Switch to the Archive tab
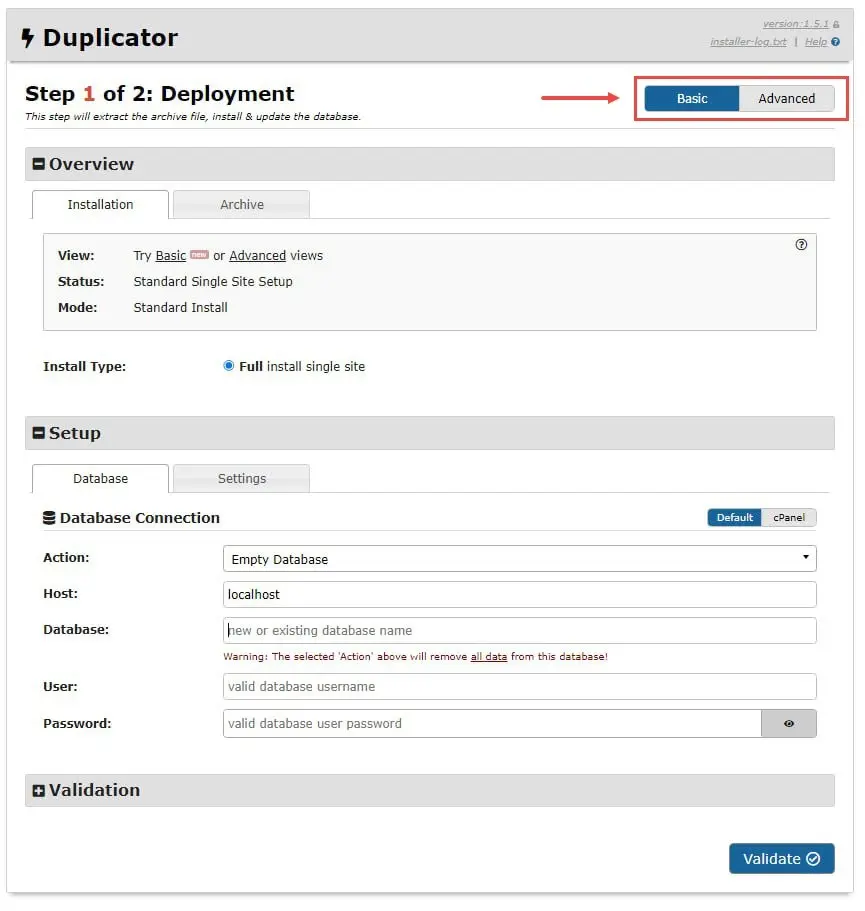865x911 pixels. 242,205
